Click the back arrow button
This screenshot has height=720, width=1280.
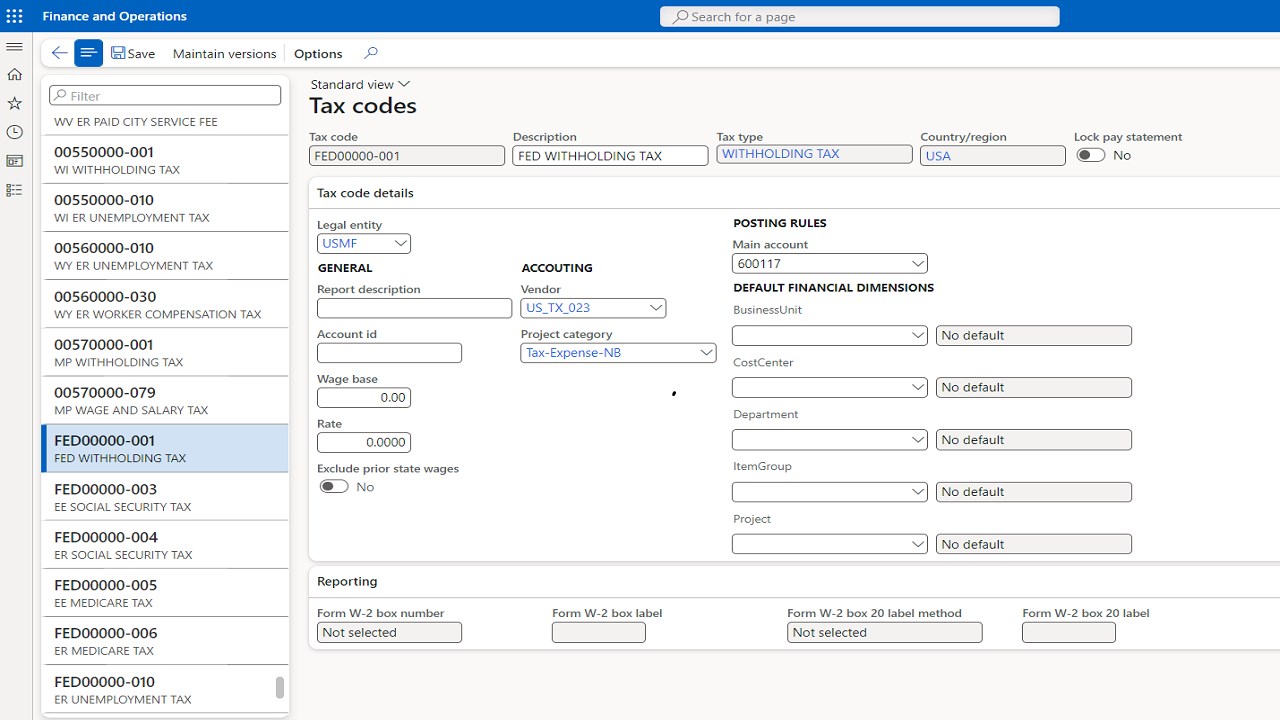pyautogui.click(x=59, y=53)
